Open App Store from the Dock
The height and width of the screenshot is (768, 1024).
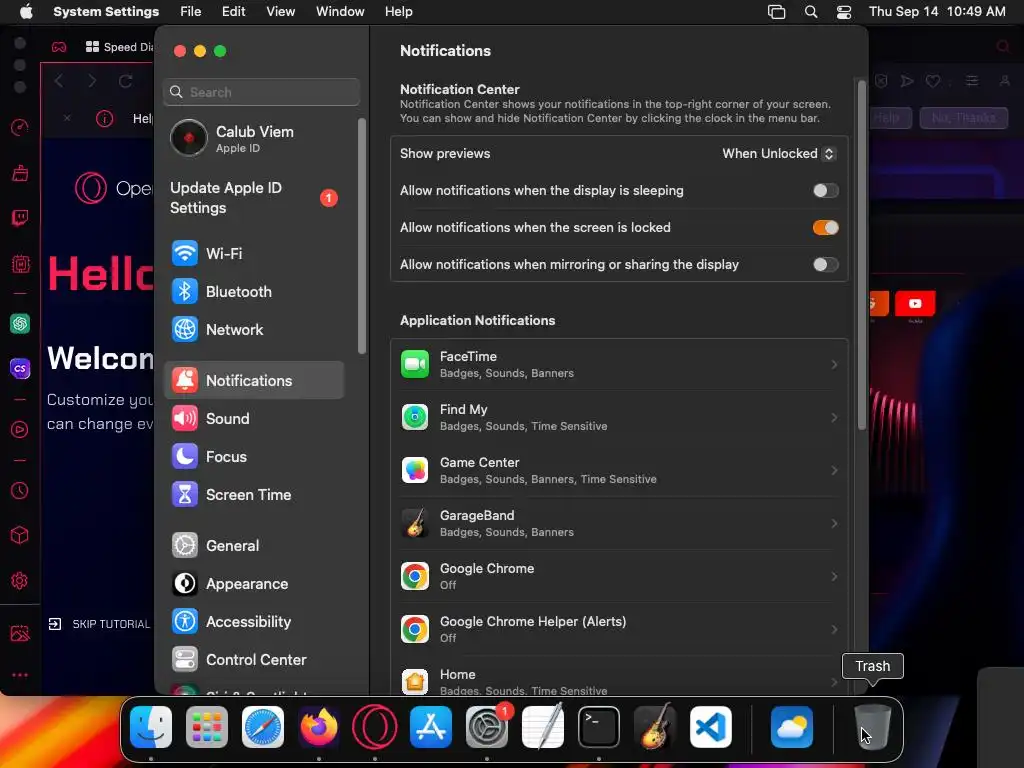pos(431,727)
